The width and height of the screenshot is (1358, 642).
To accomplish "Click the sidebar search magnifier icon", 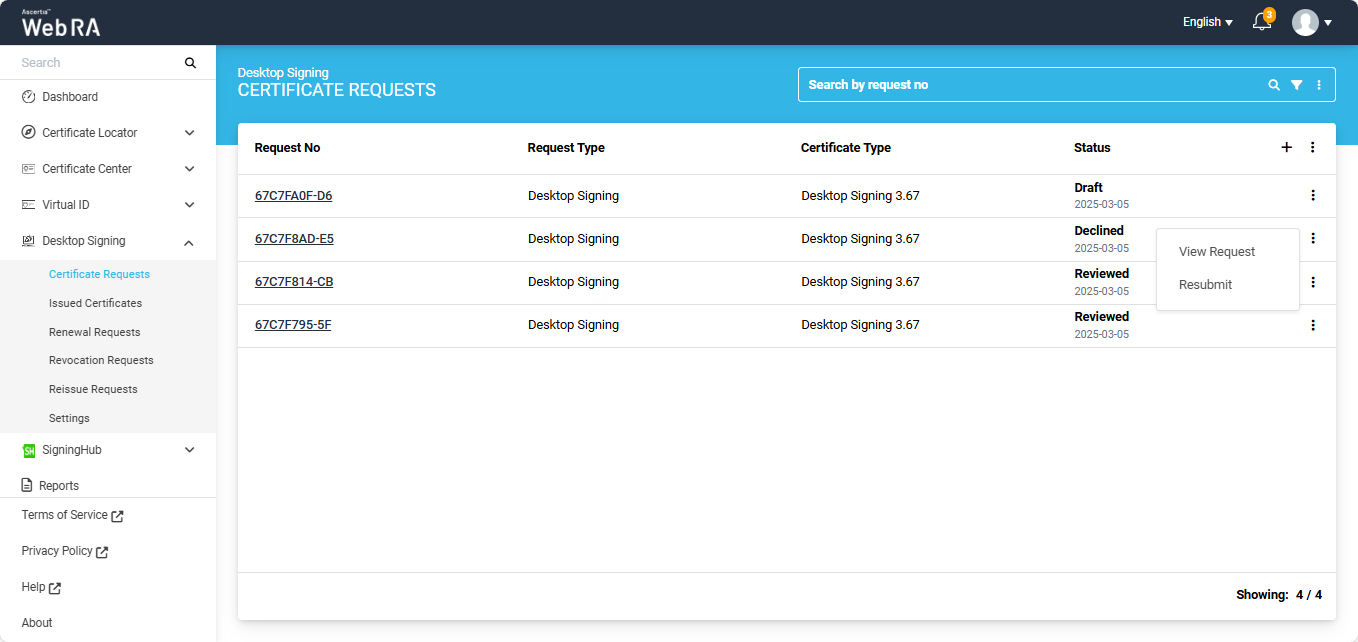I will pyautogui.click(x=190, y=62).
